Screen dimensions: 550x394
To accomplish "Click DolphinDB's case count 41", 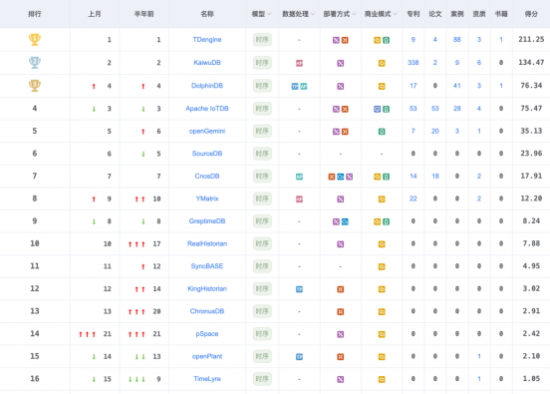I will click(x=457, y=86).
